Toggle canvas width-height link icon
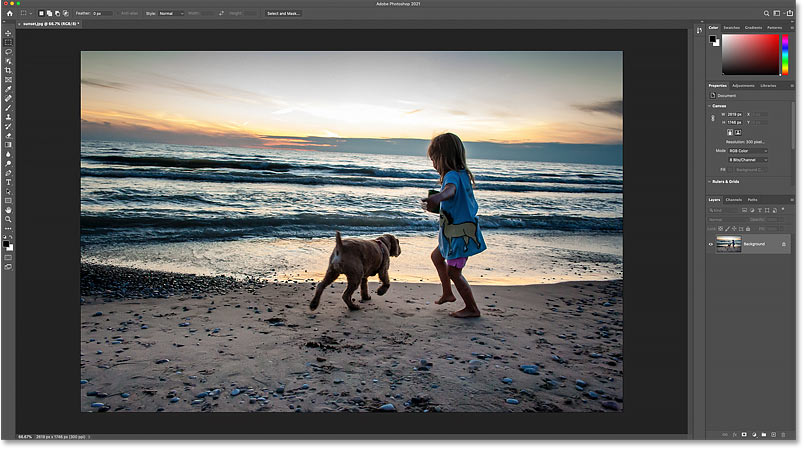The width and height of the screenshot is (804, 449). (713, 118)
